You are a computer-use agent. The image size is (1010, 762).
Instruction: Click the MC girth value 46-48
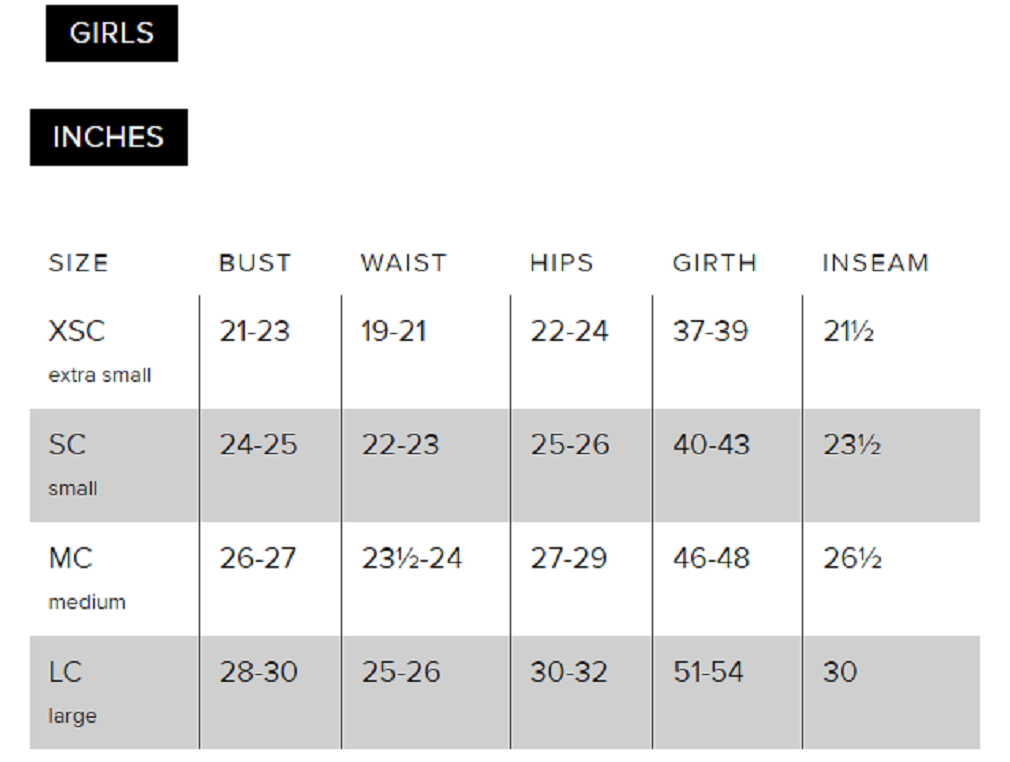pyautogui.click(x=711, y=558)
